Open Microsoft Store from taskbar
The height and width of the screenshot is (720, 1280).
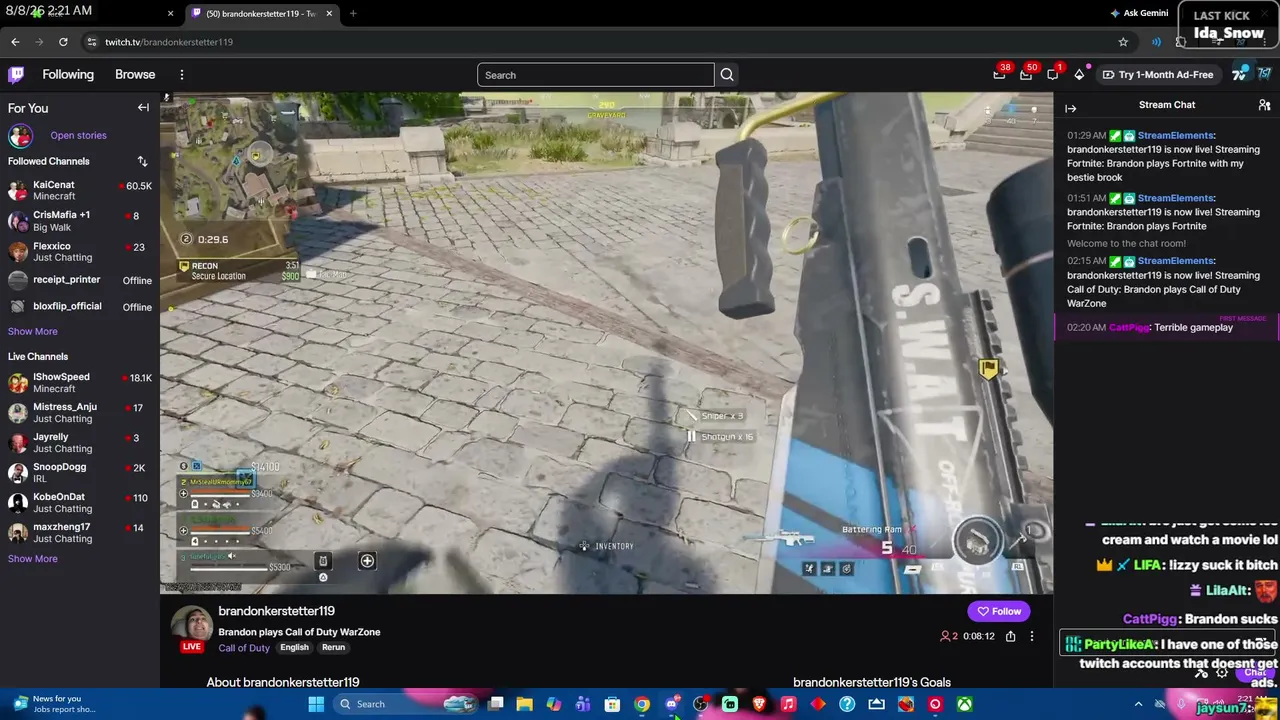click(x=612, y=704)
